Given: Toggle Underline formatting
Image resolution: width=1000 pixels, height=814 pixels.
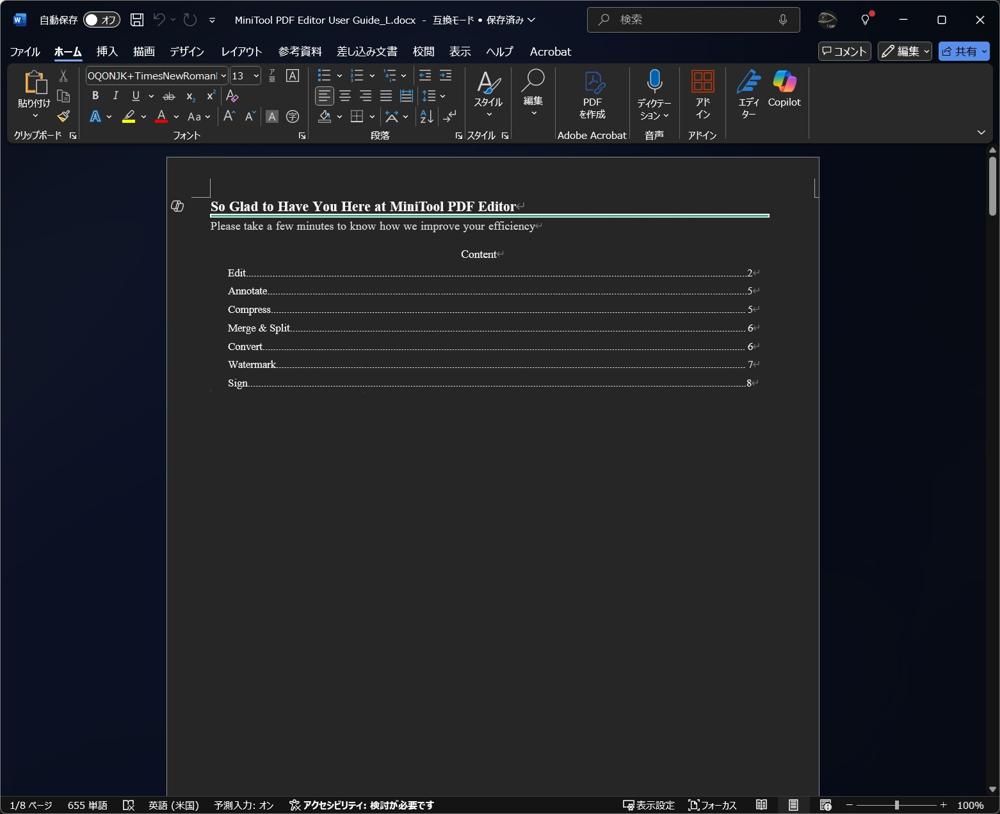Looking at the screenshot, I should click(136, 96).
